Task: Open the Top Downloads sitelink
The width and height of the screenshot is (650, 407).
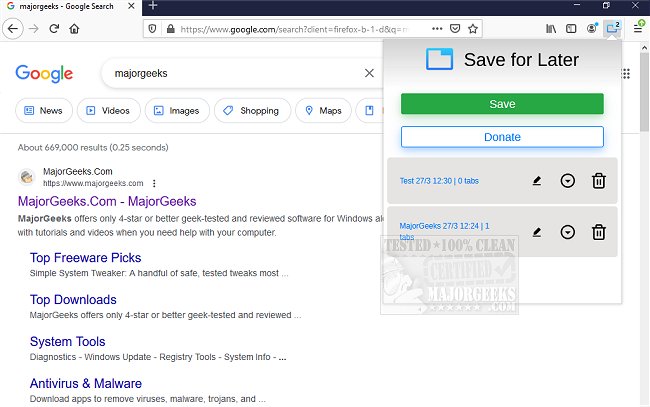Action: (x=73, y=300)
